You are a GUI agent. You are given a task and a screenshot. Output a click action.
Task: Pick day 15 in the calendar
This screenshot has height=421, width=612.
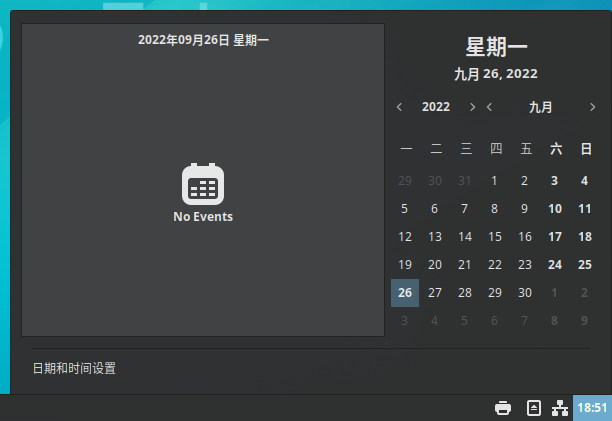(x=494, y=237)
